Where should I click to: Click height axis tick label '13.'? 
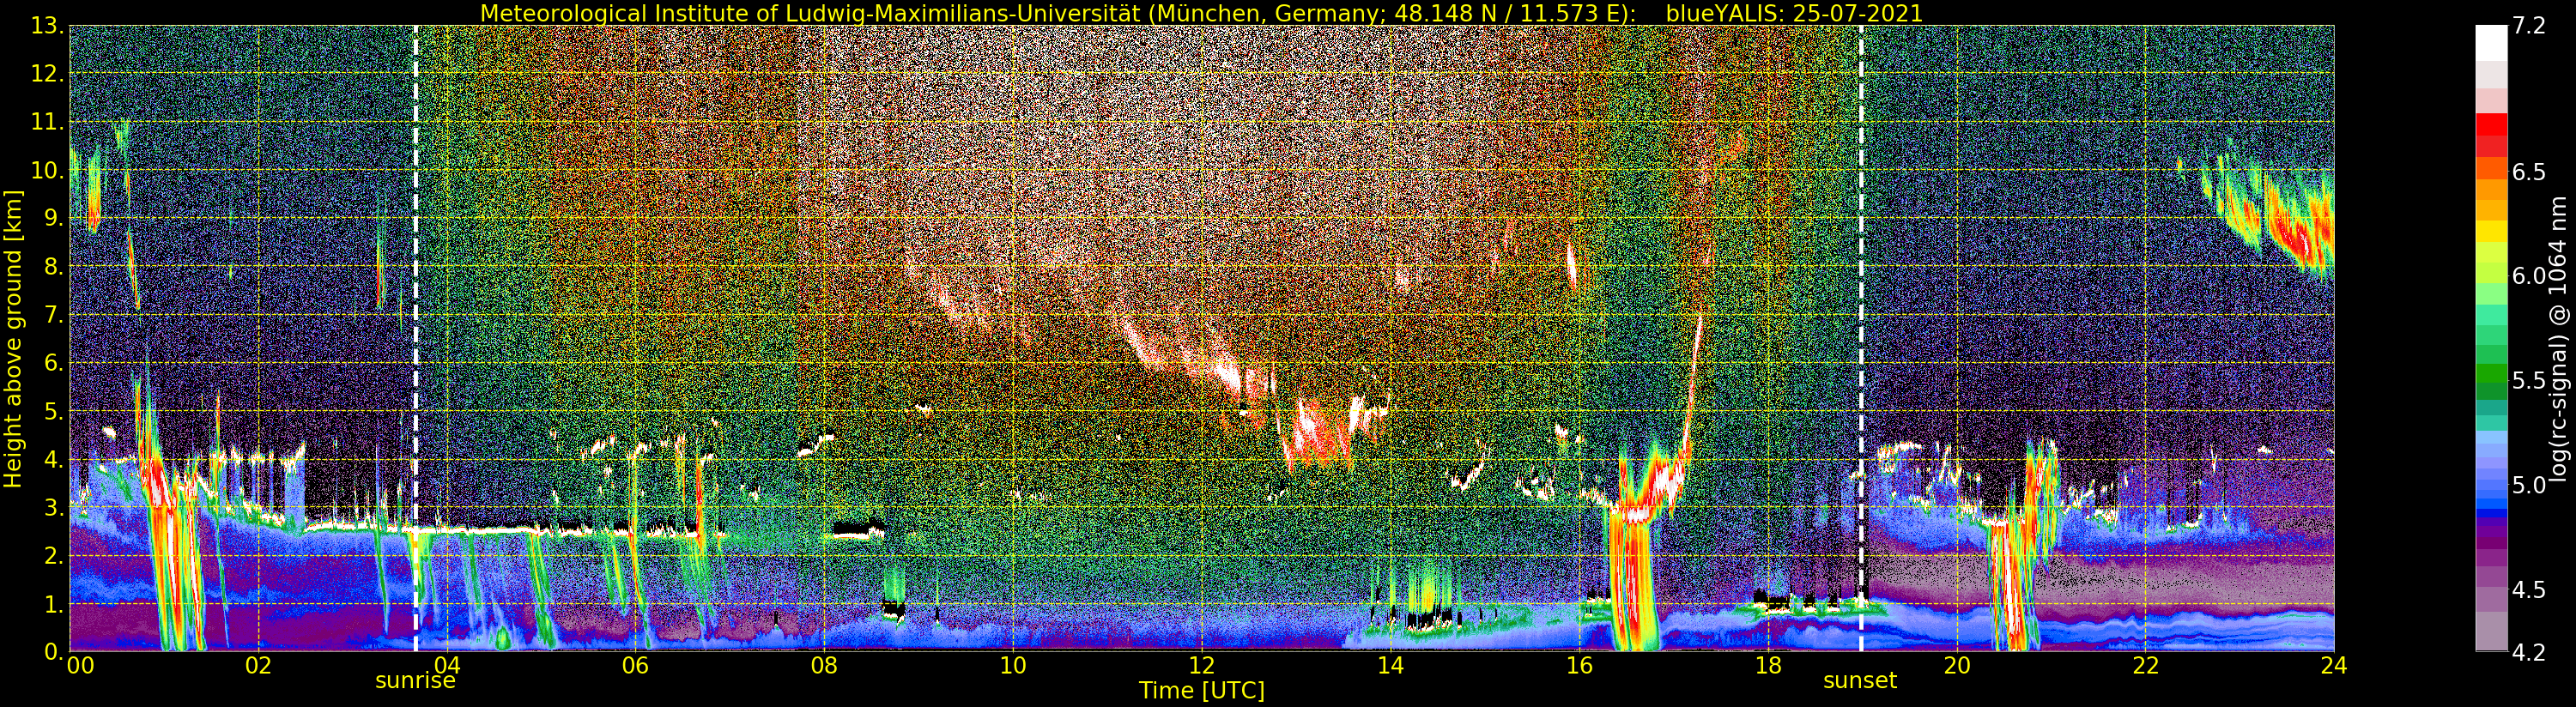coord(47,27)
